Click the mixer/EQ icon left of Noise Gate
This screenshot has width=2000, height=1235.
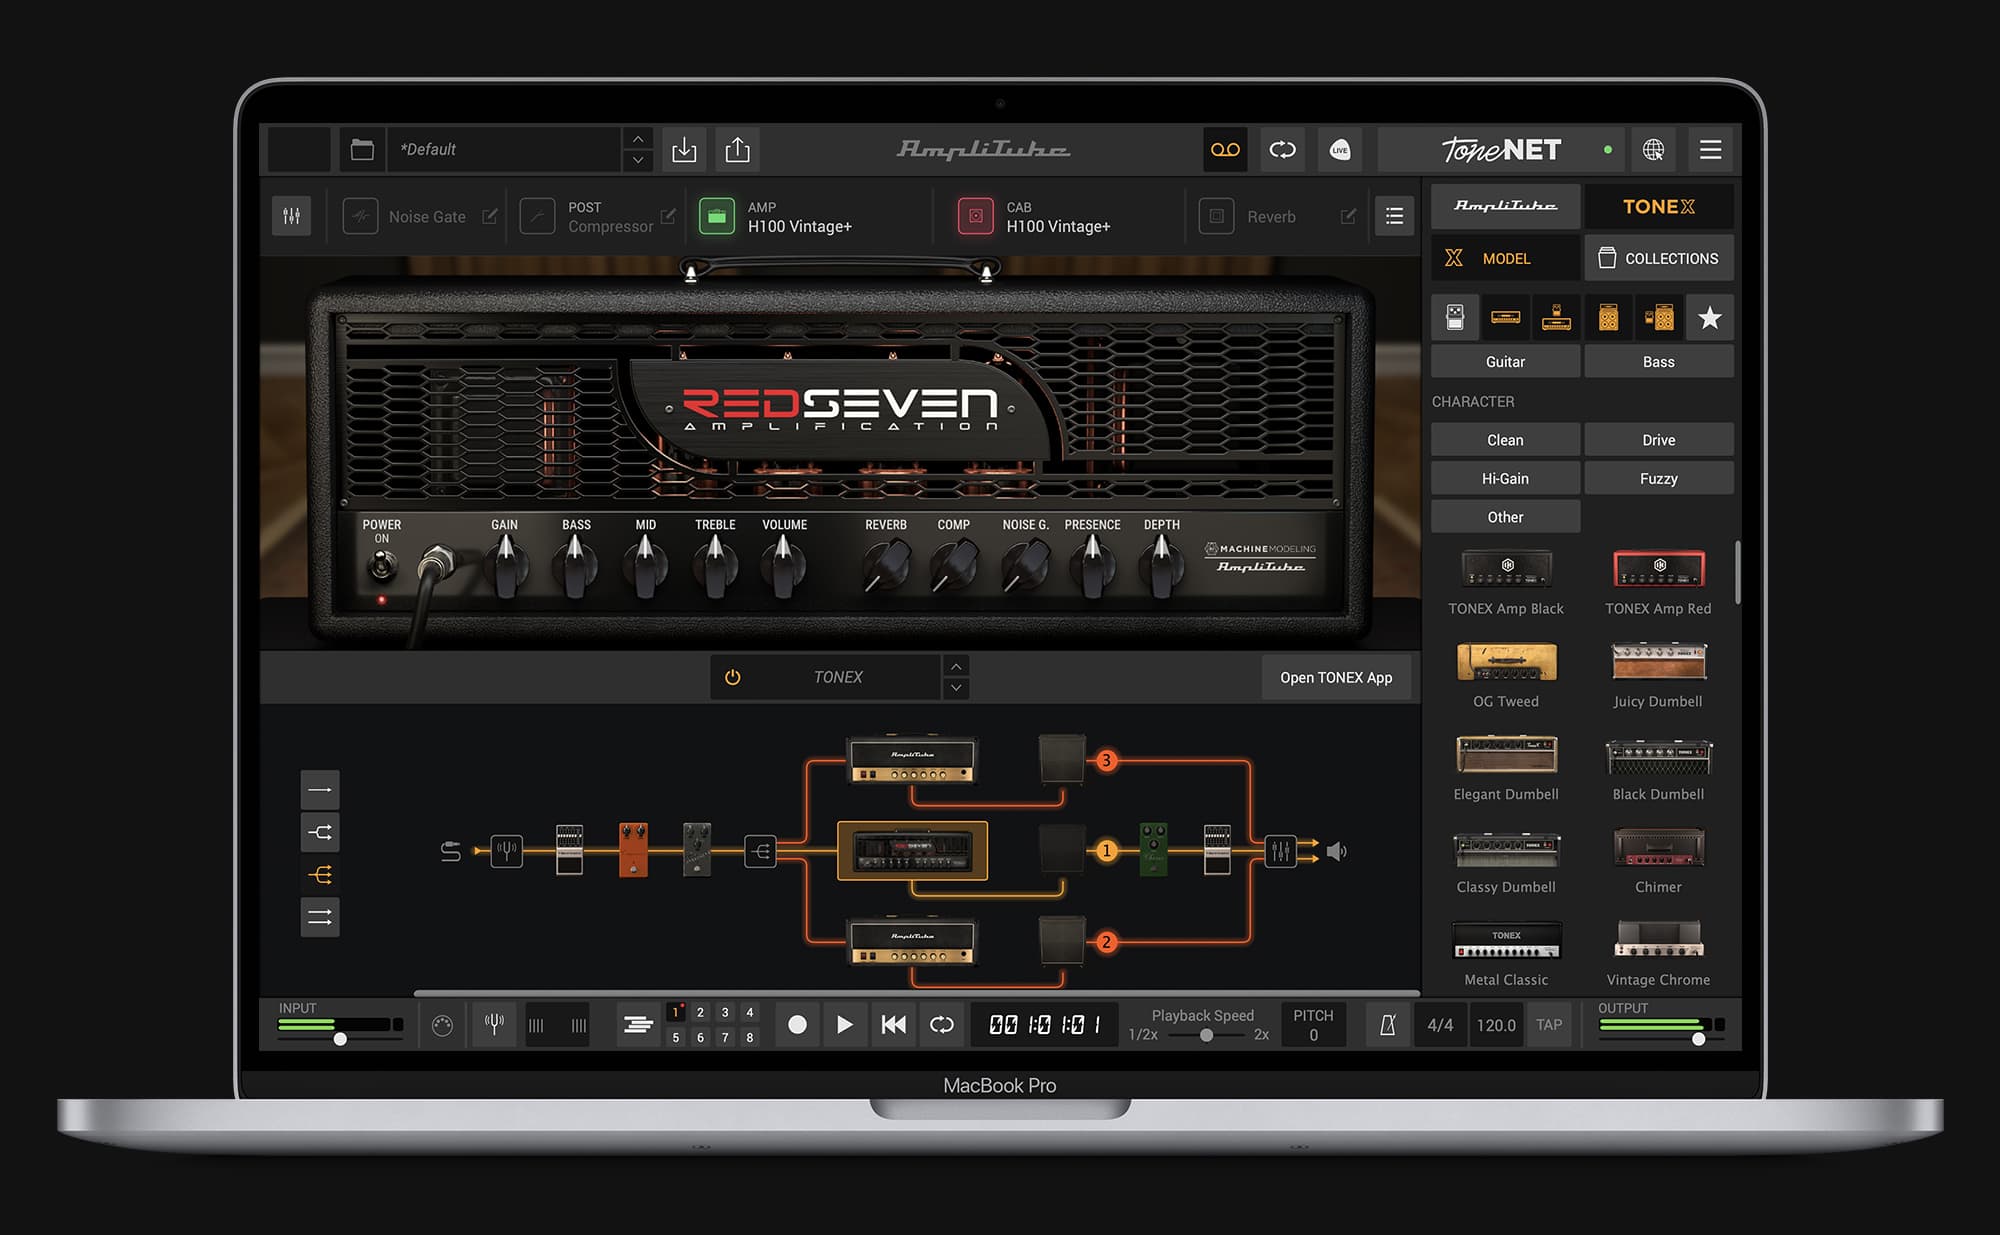click(x=291, y=216)
